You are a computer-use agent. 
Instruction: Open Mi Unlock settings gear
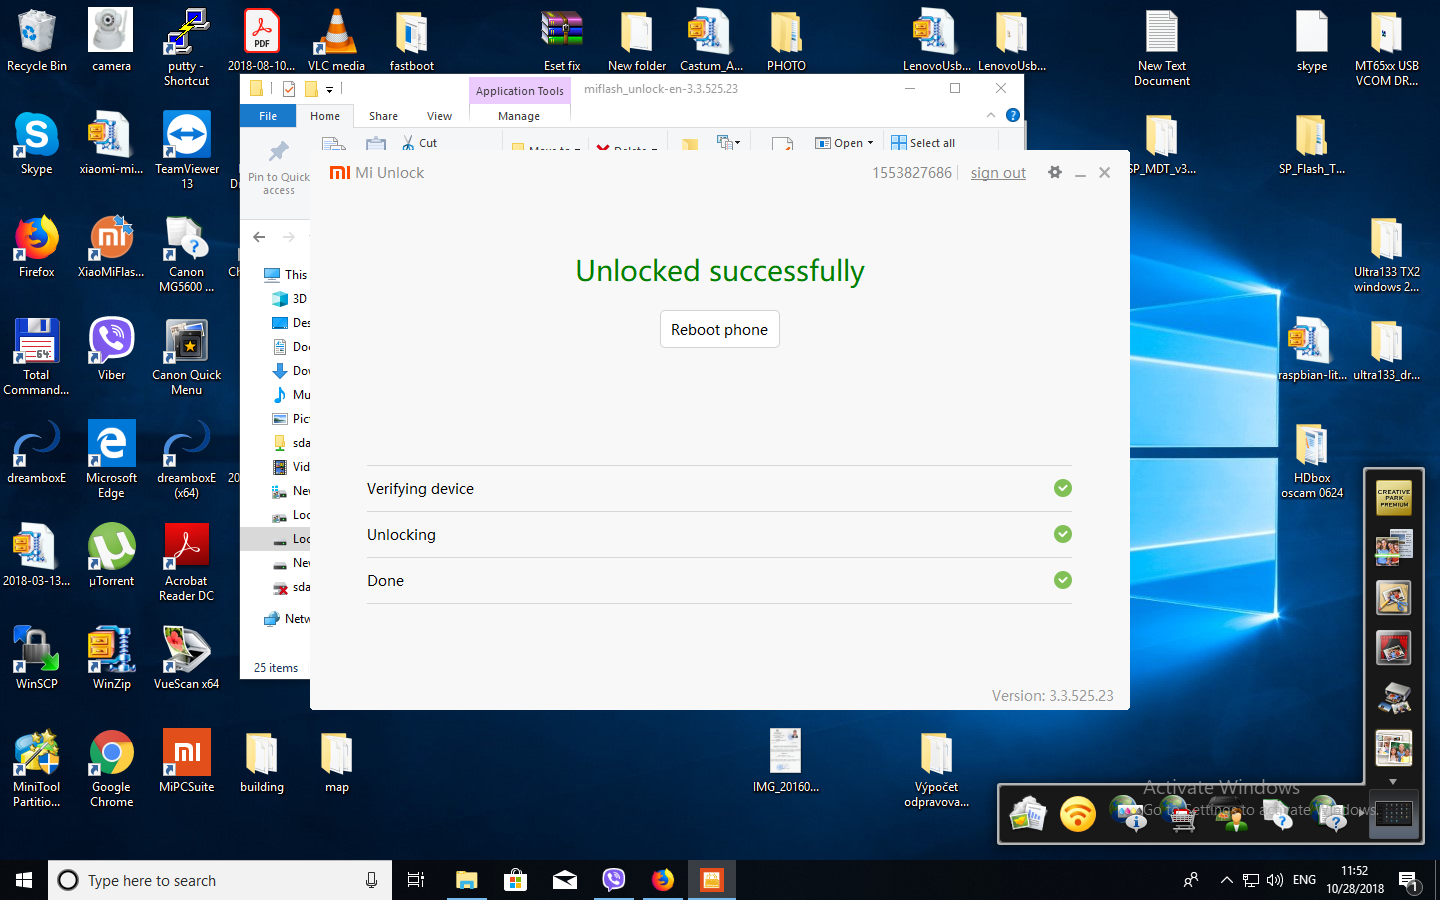(x=1054, y=172)
